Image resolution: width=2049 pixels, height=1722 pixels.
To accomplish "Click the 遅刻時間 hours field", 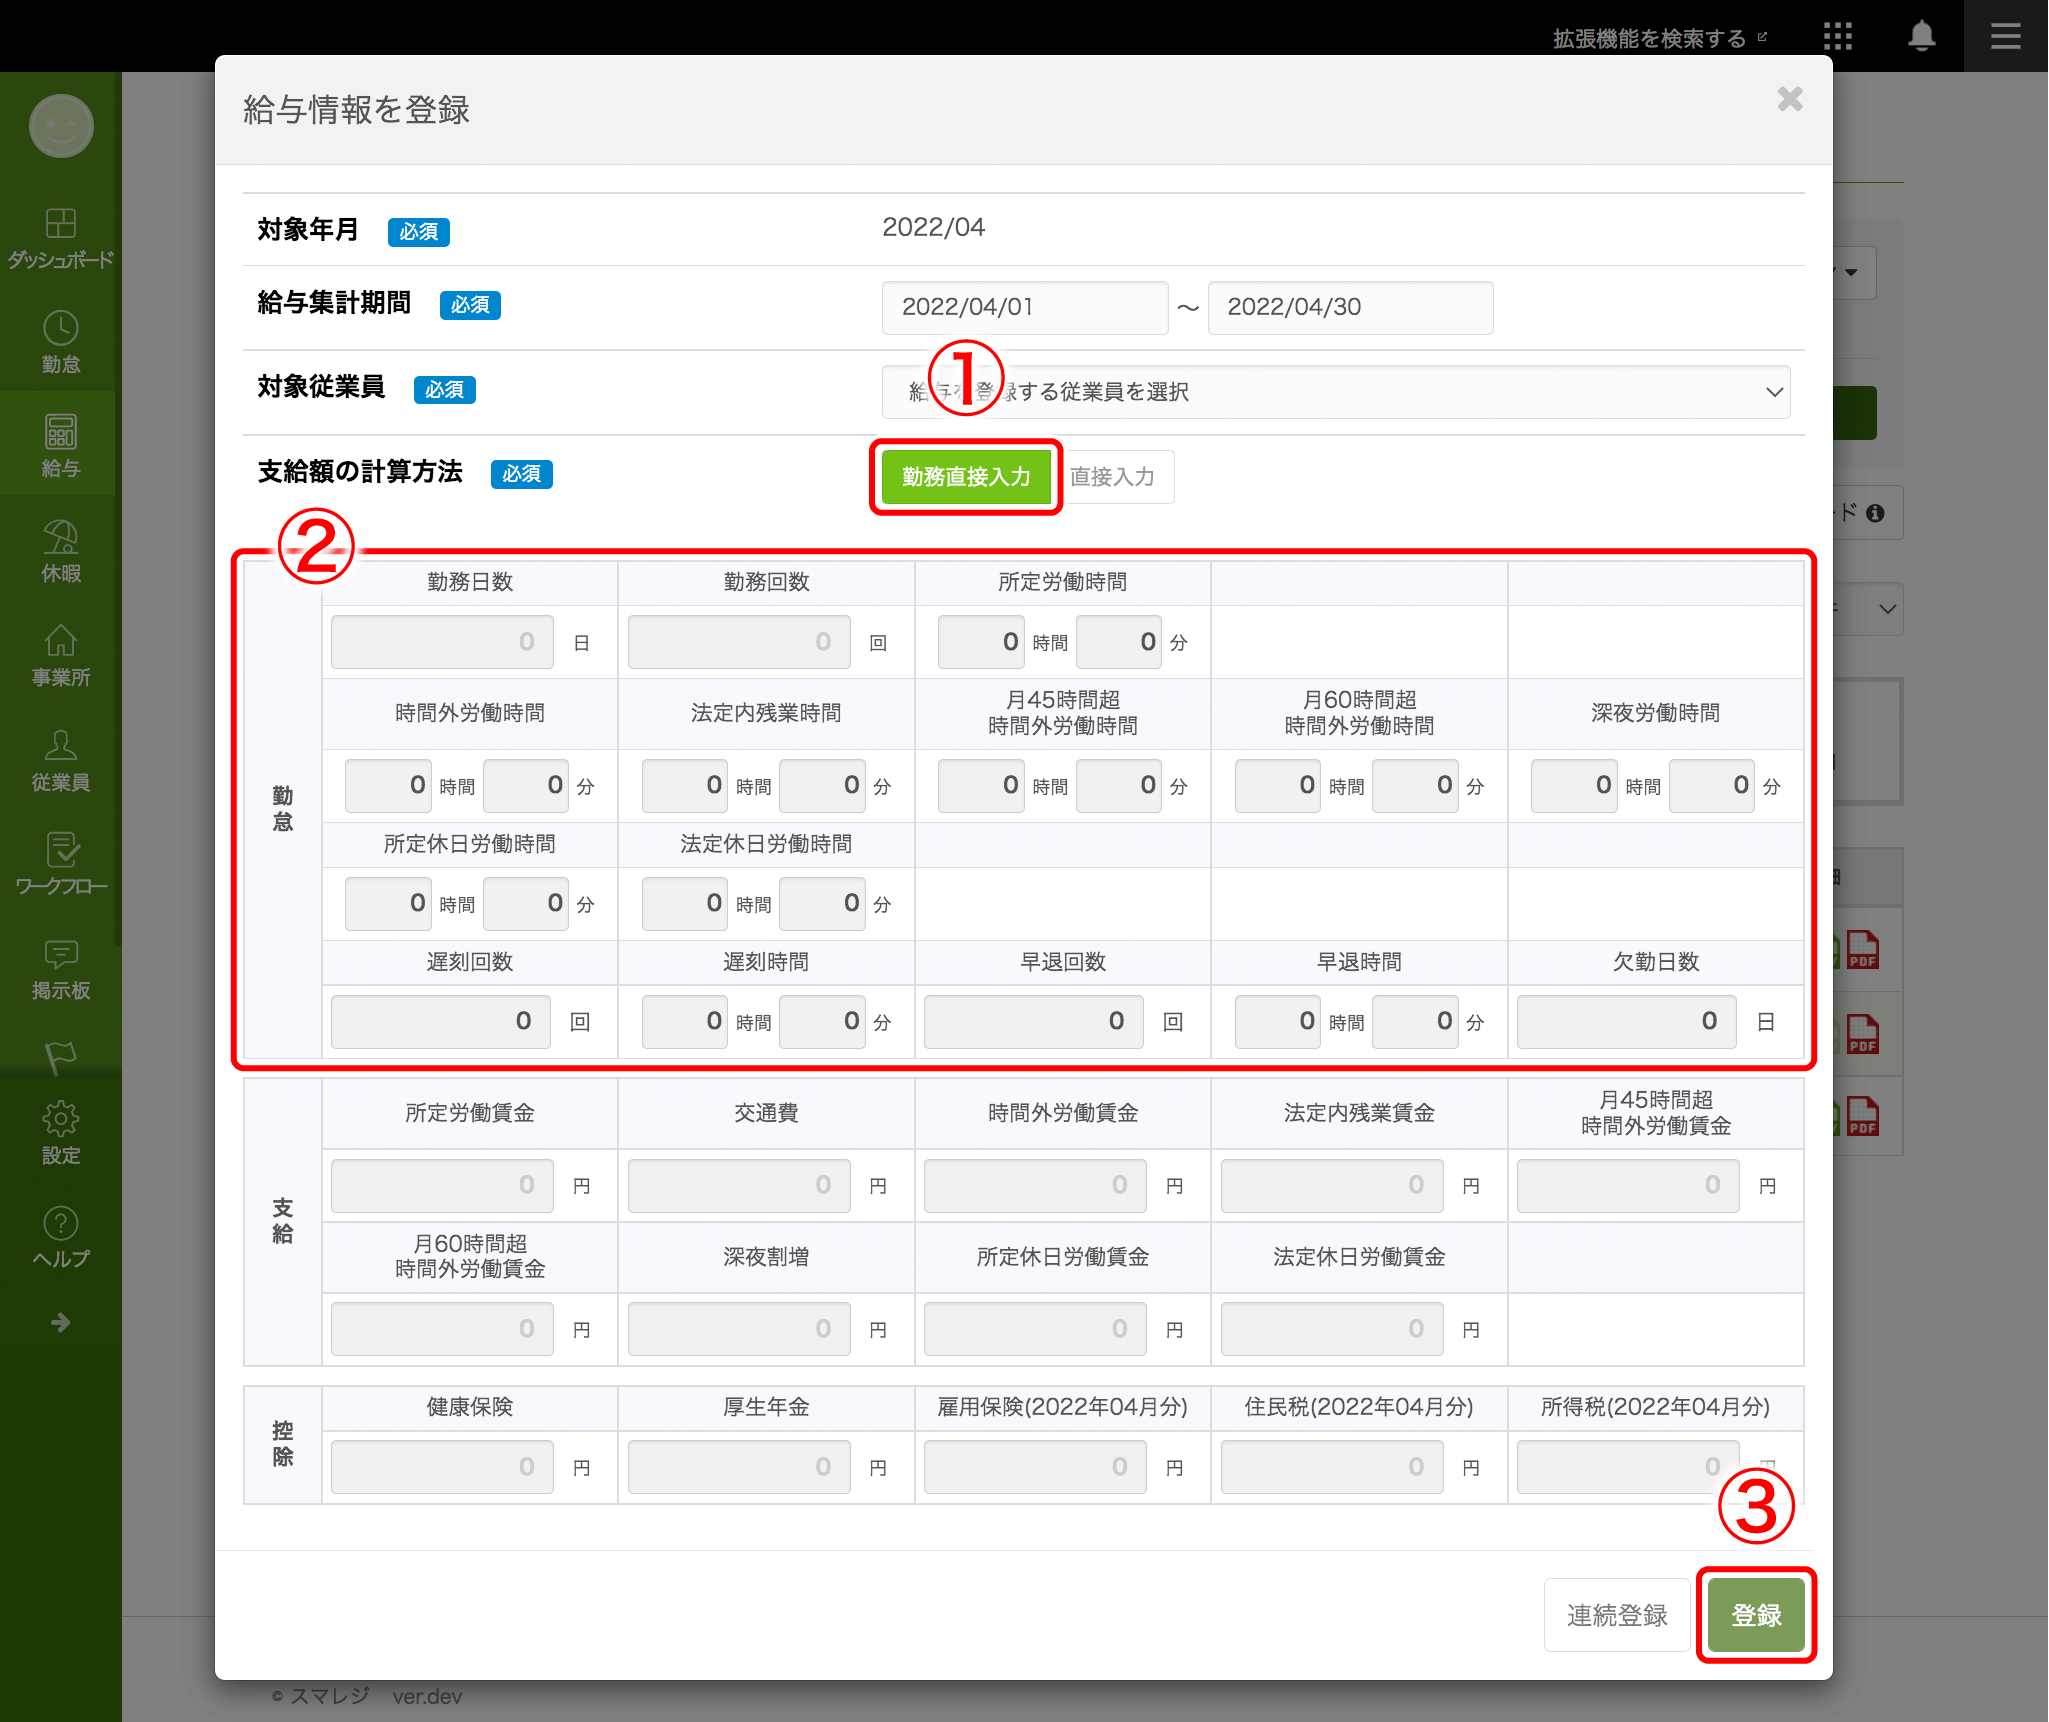I will pyautogui.click(x=685, y=1022).
